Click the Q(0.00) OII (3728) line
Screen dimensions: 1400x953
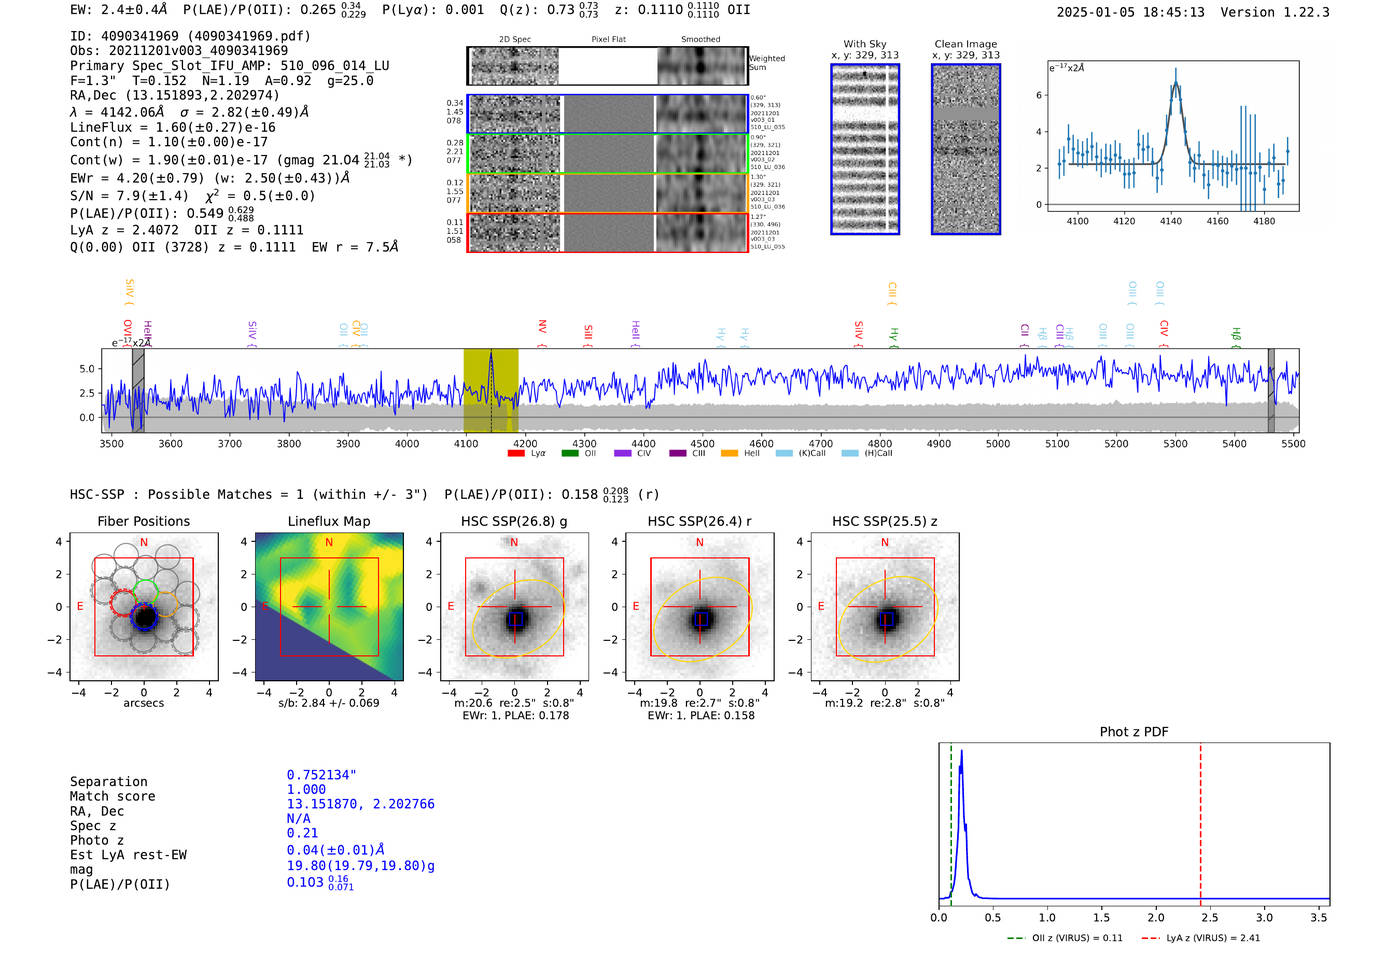coord(234,246)
